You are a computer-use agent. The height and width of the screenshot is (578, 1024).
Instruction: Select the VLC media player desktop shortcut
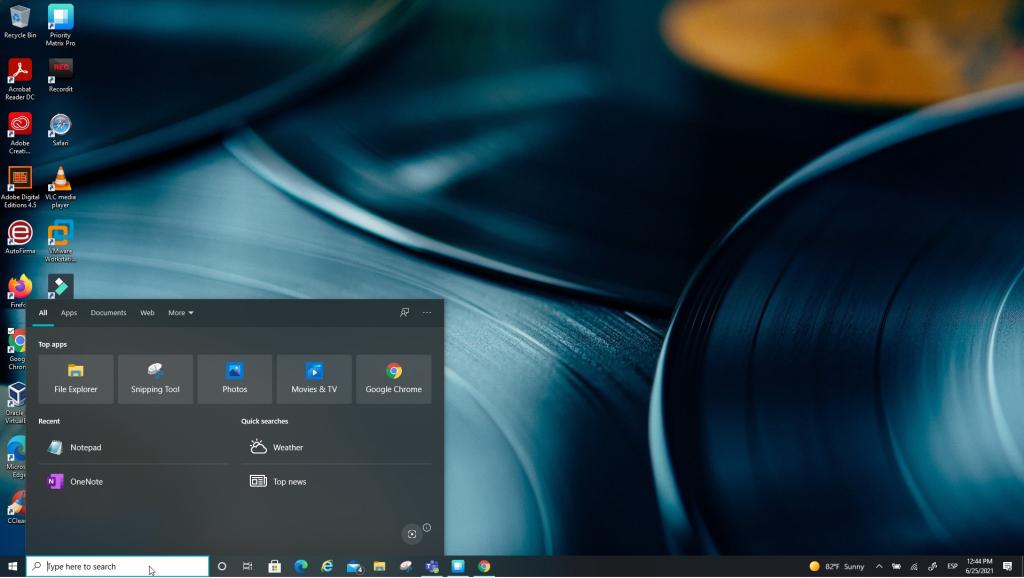tap(60, 187)
